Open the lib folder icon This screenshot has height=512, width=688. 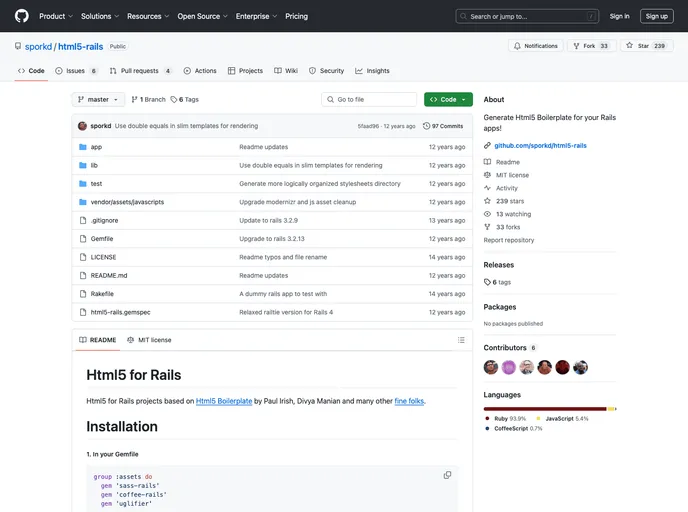tap(83, 165)
